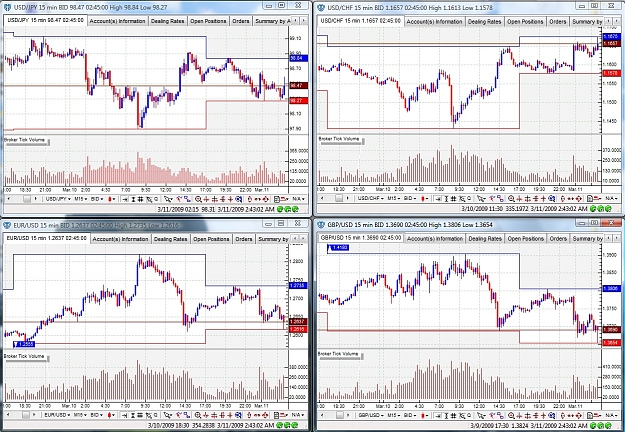Image resolution: width=625 pixels, height=432 pixels.
Task: Open the N/A dropdown in EUR/USD toolbar
Action: (x=299, y=415)
